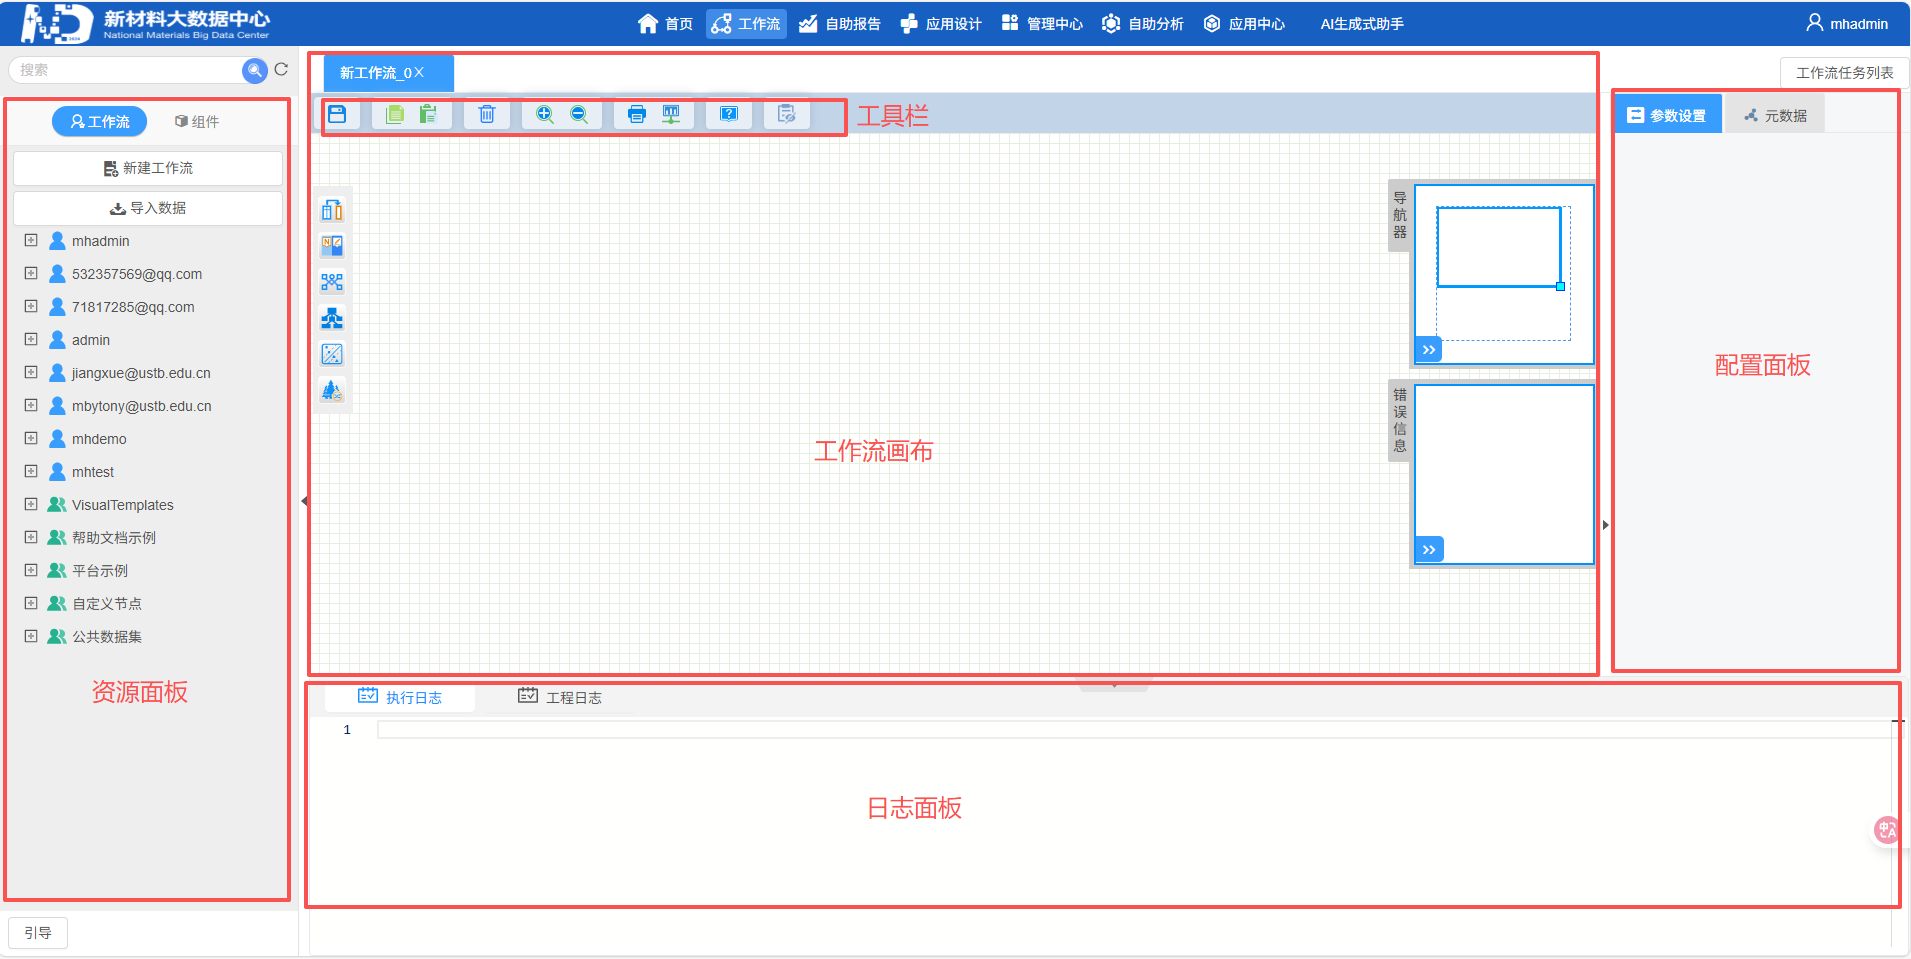Zoom in on the workflow canvas

point(545,114)
